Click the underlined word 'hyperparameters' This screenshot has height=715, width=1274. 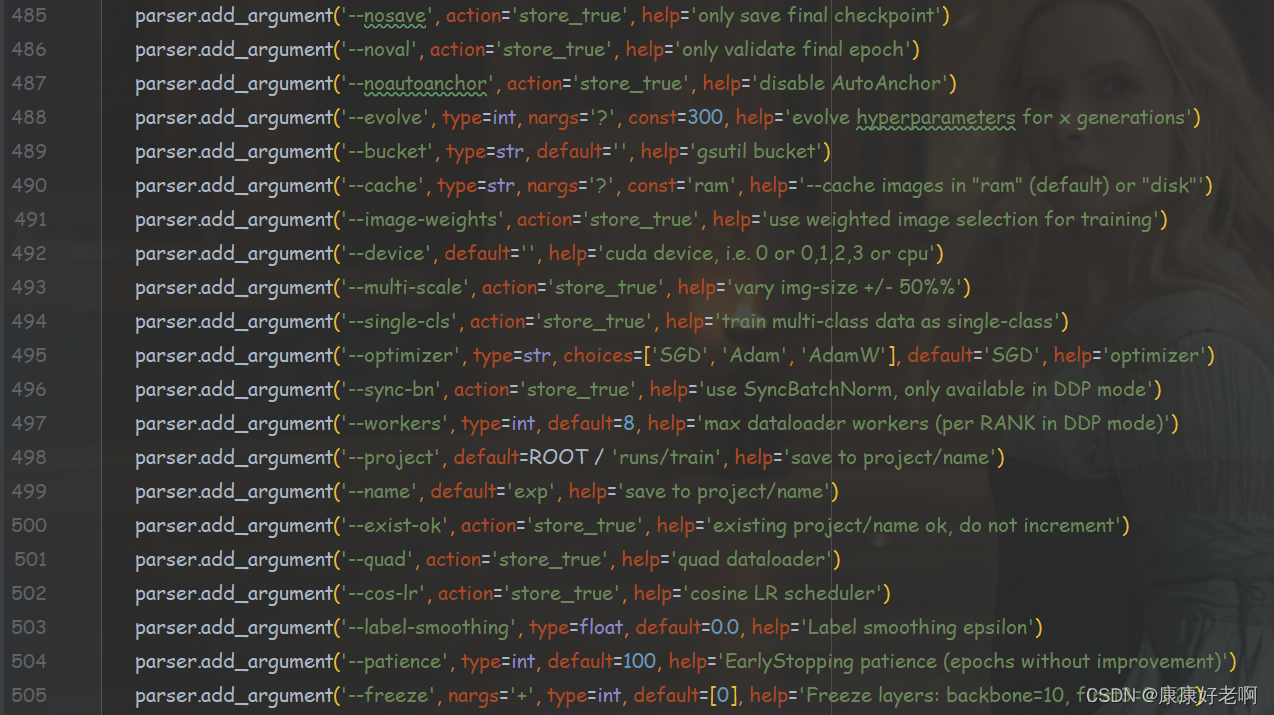tap(935, 117)
